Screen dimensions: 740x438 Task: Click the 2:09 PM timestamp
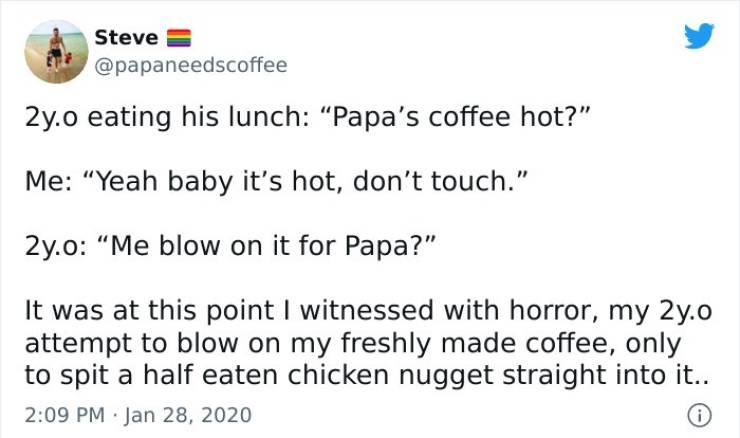click(x=62, y=414)
